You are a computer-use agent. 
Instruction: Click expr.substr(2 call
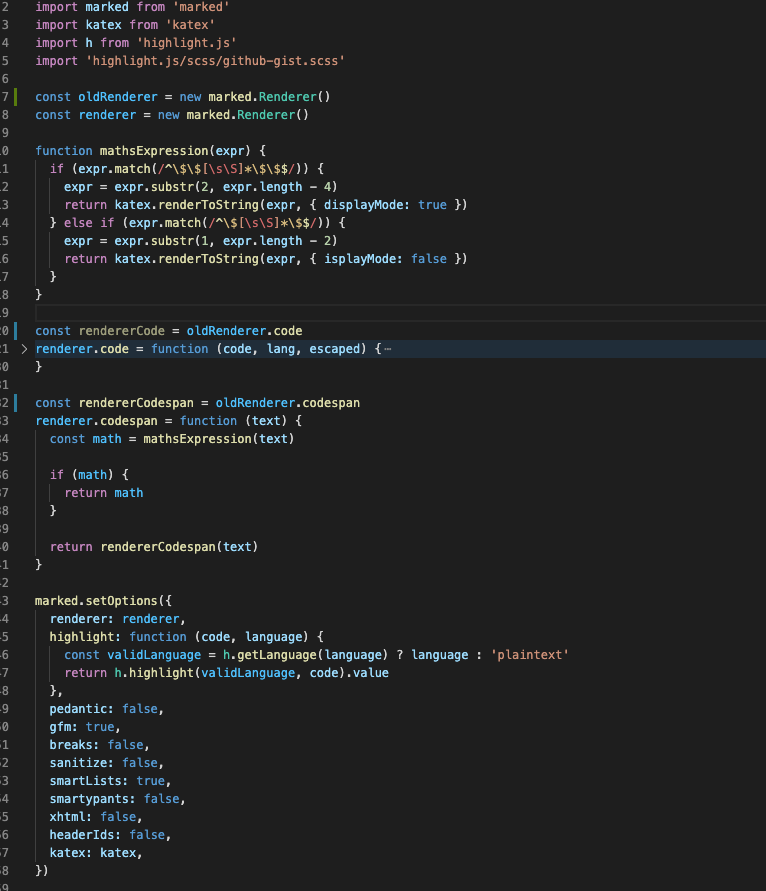(161, 187)
